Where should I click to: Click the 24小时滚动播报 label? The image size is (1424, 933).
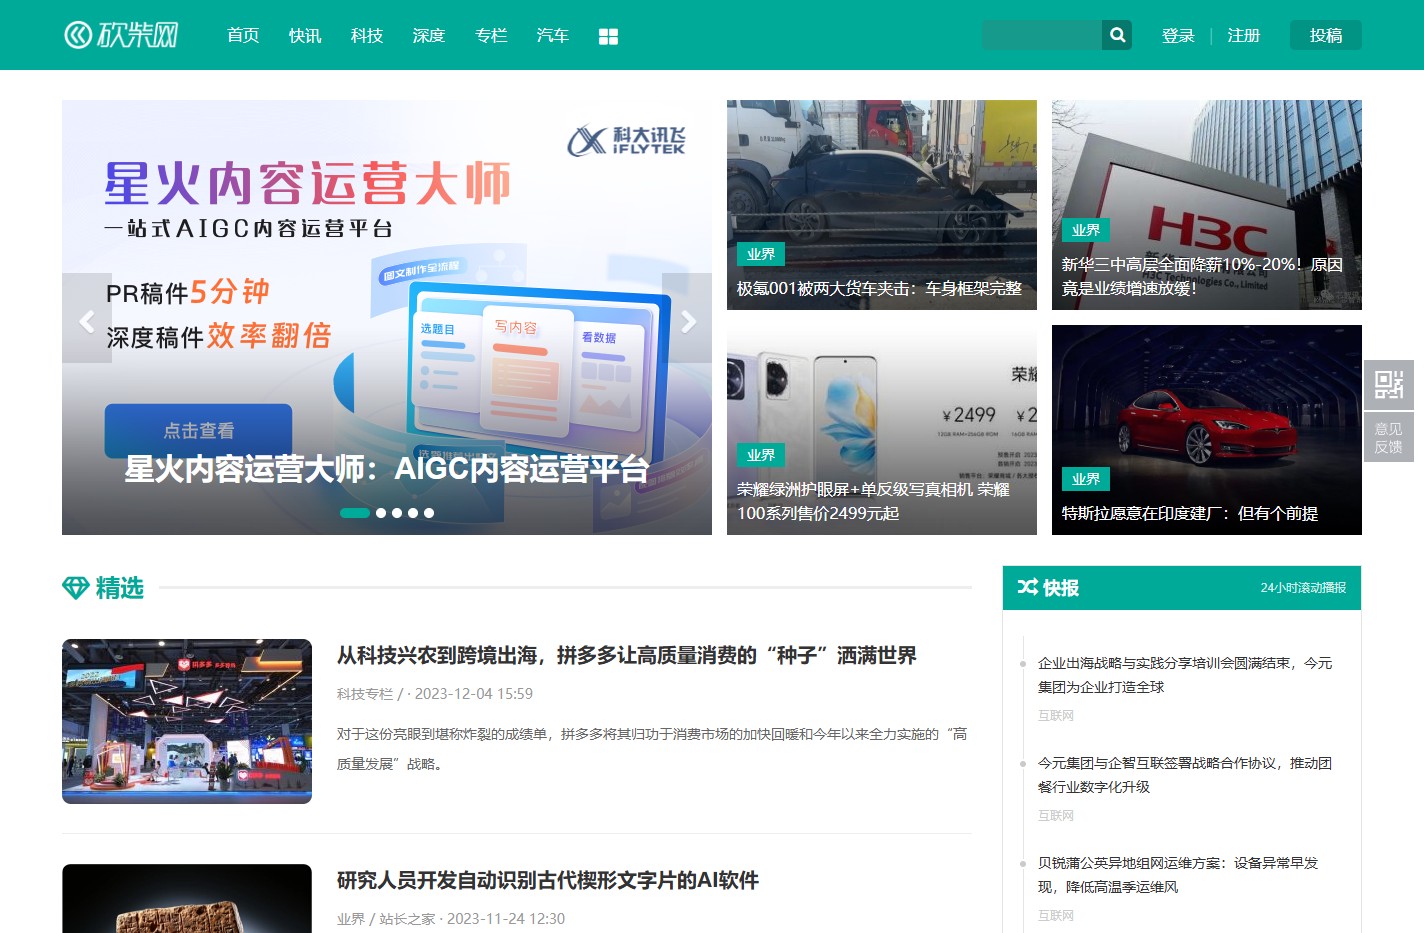[x=1303, y=588]
